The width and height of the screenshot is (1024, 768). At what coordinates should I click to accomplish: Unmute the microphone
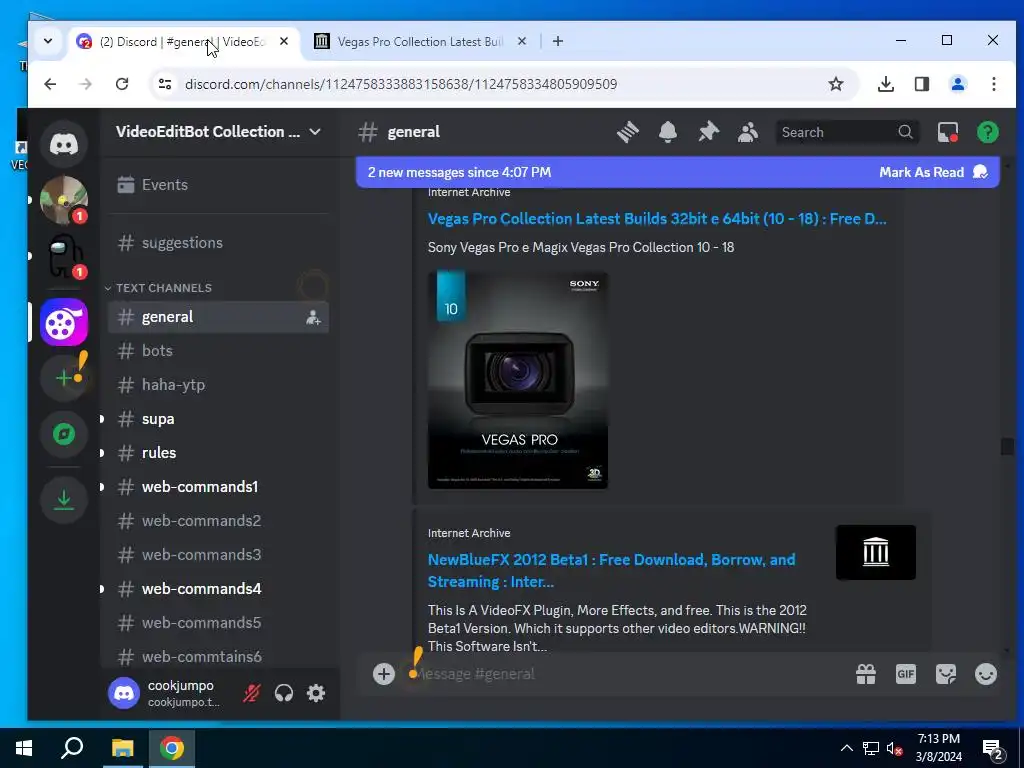coord(251,693)
